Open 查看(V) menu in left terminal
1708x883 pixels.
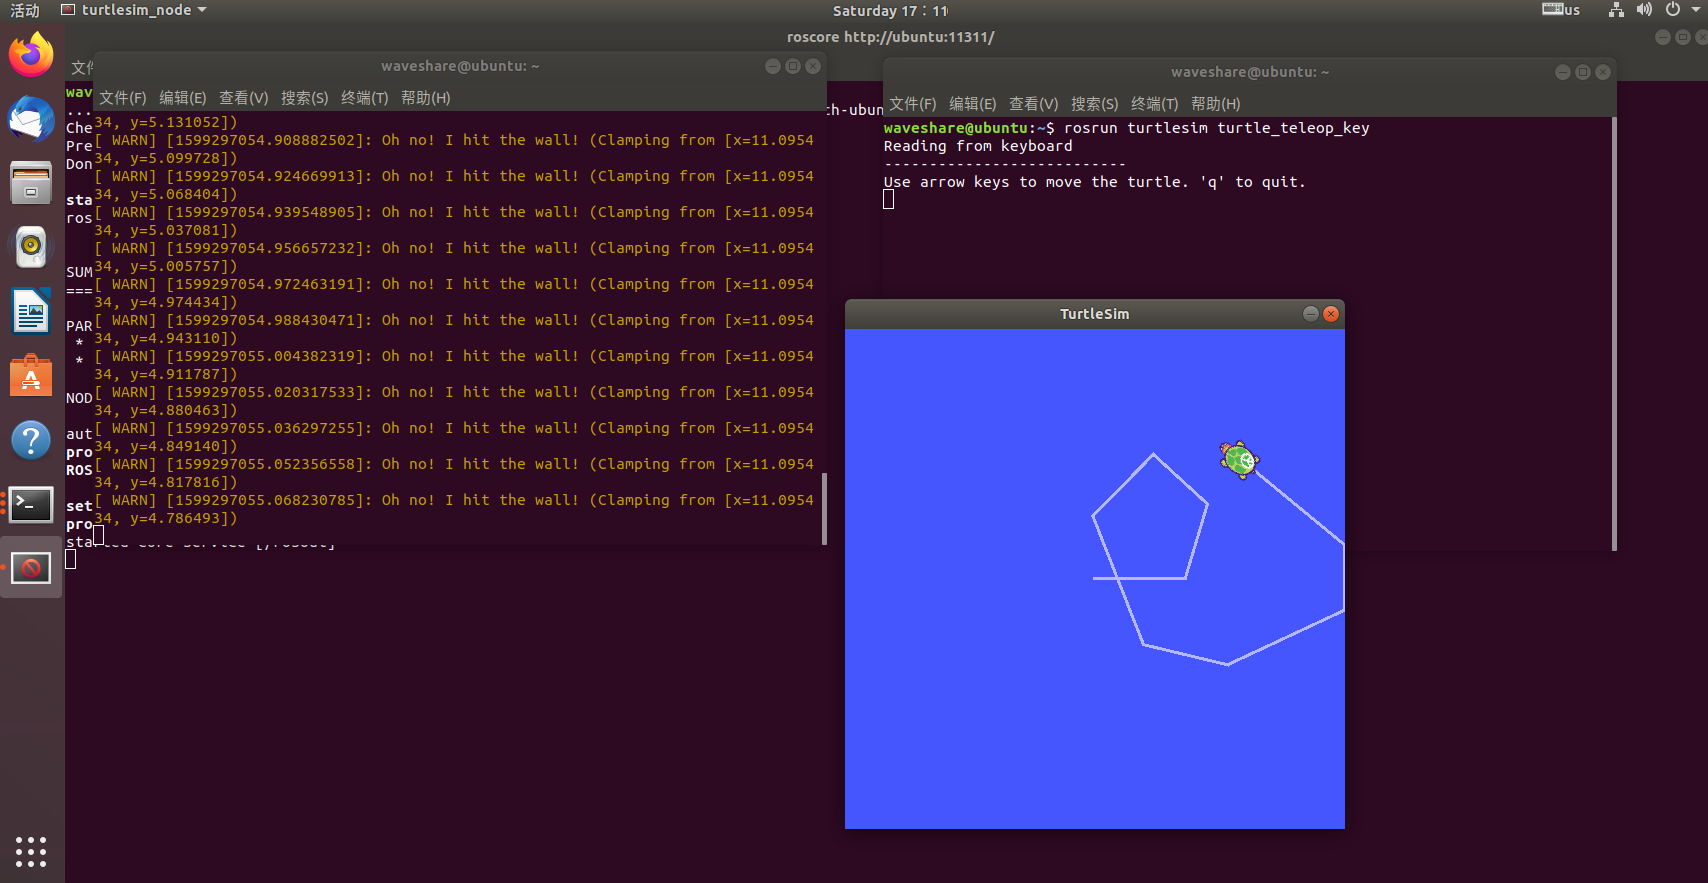pyautogui.click(x=244, y=98)
